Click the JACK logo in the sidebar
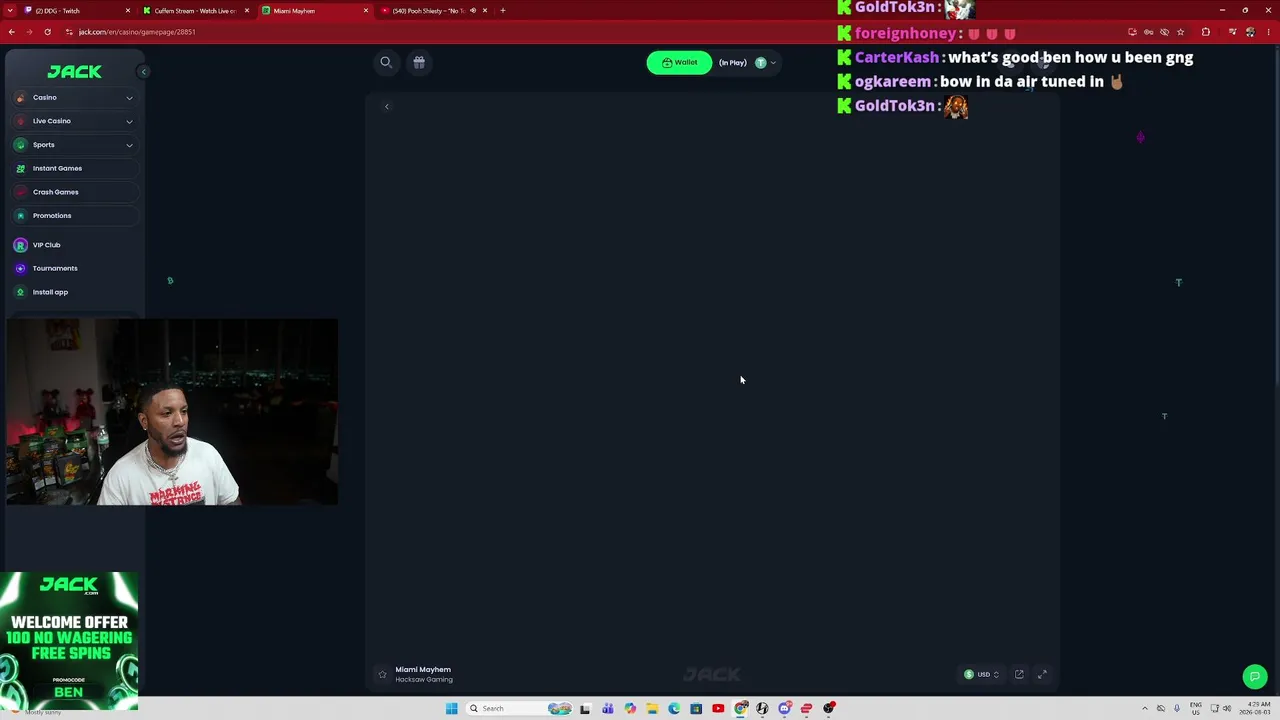Screen dimensions: 1280x720 coord(75,72)
